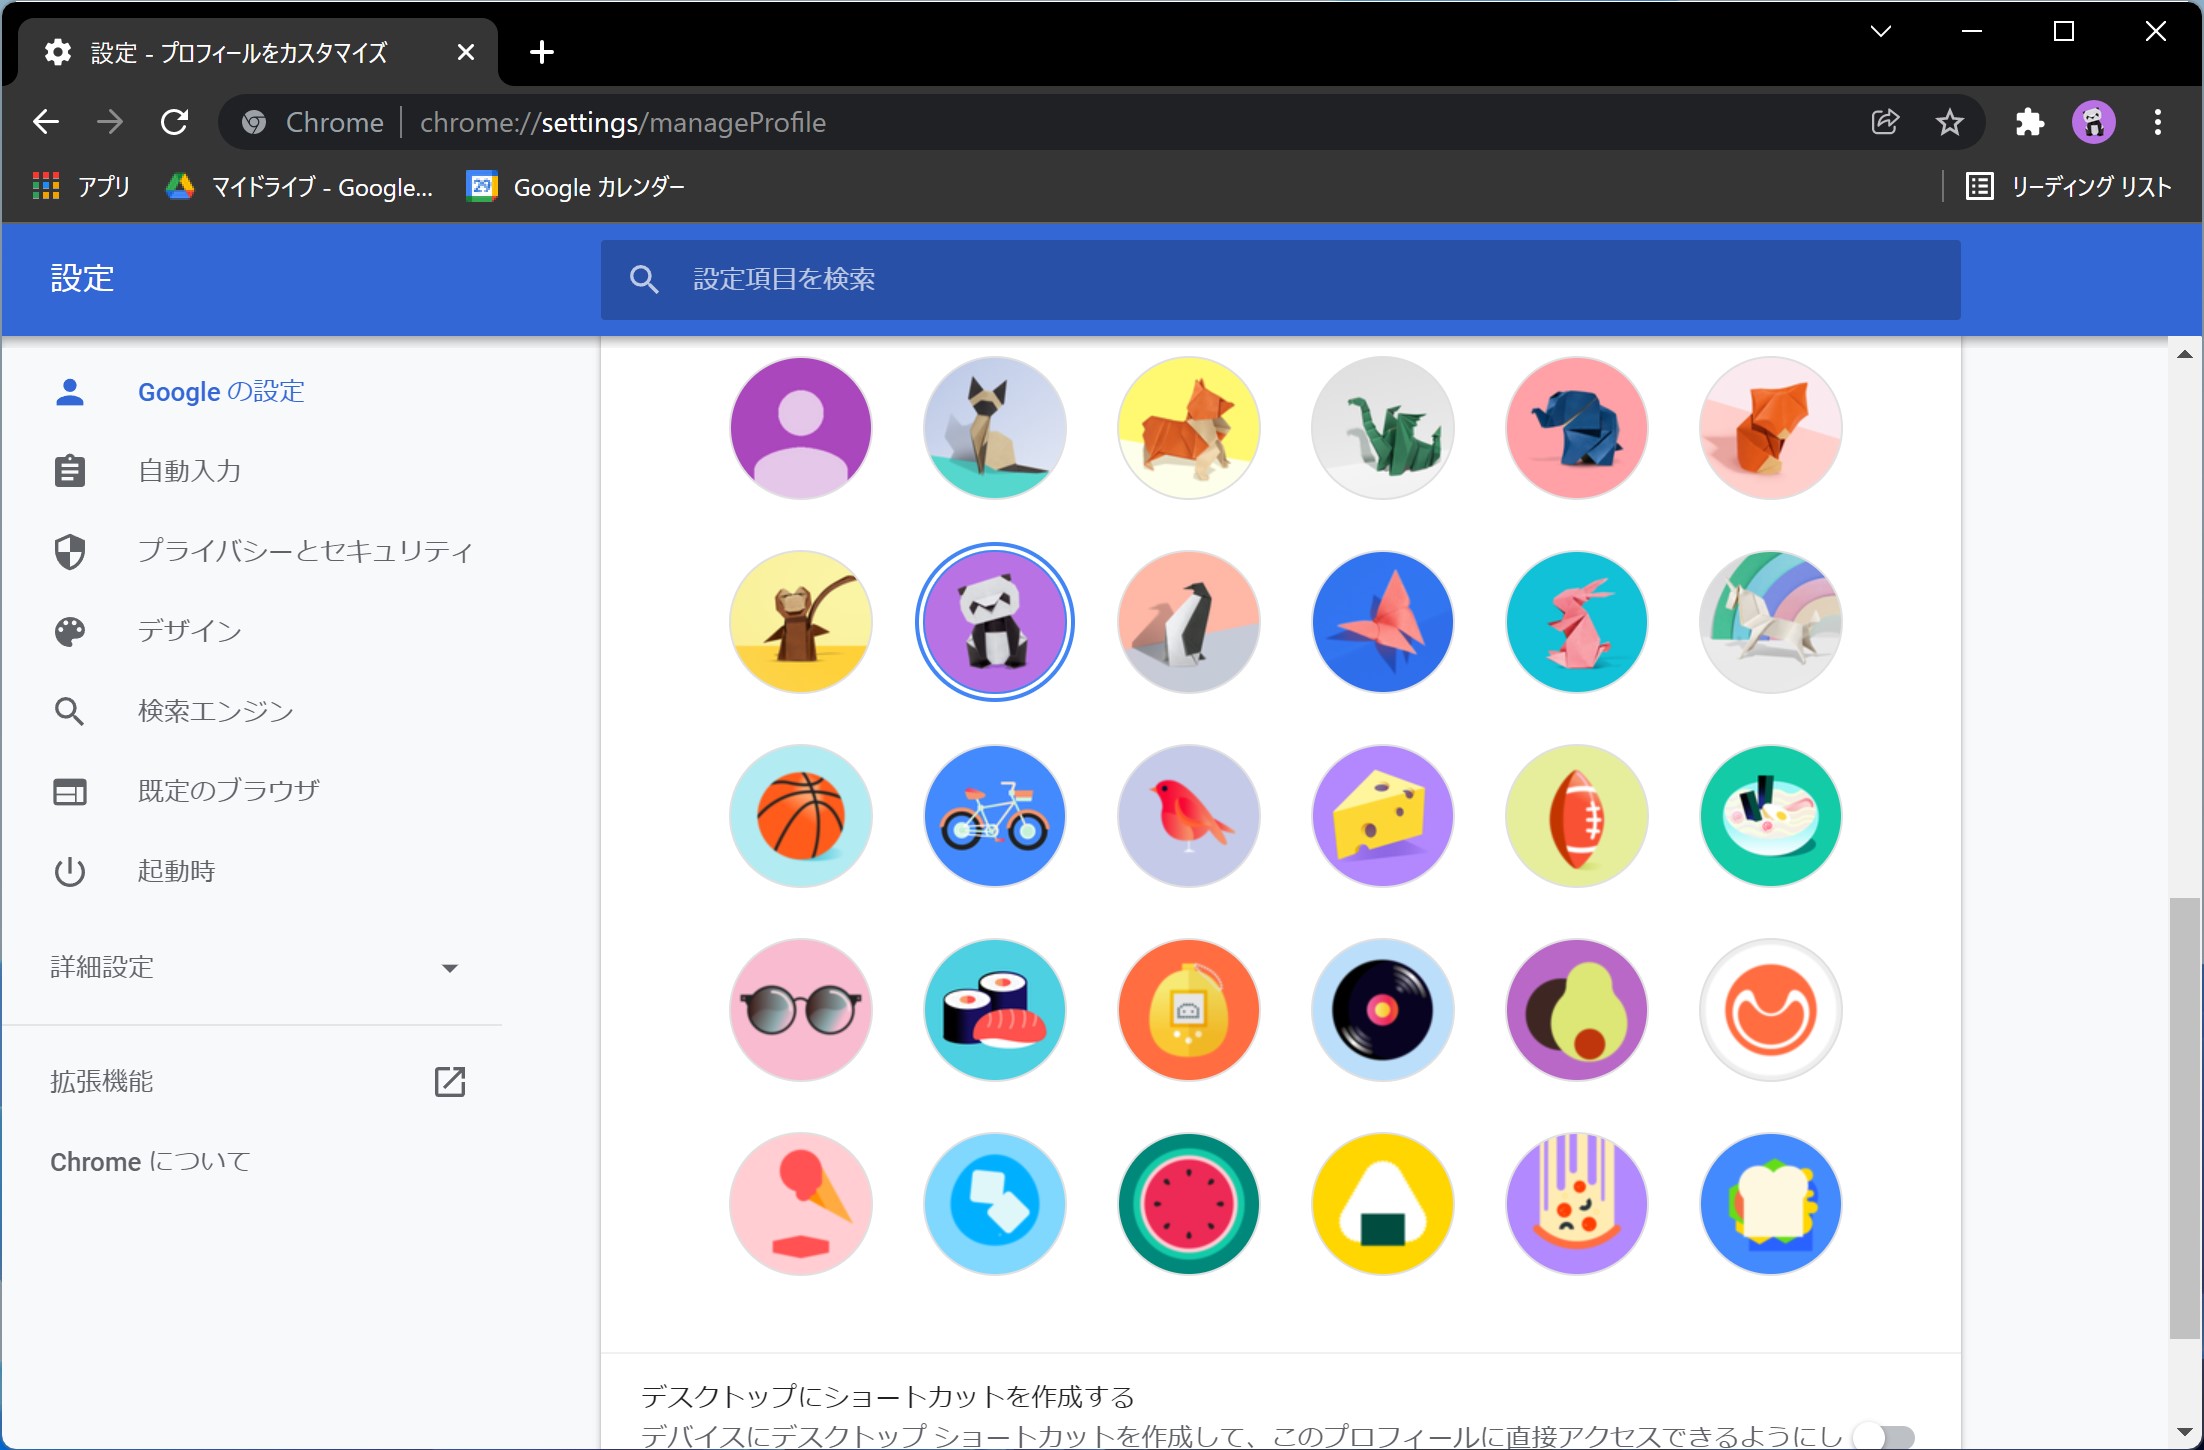This screenshot has width=2204, height=1450.
Task: Pick the onigiri rice ball avatar
Action: click(1382, 1204)
